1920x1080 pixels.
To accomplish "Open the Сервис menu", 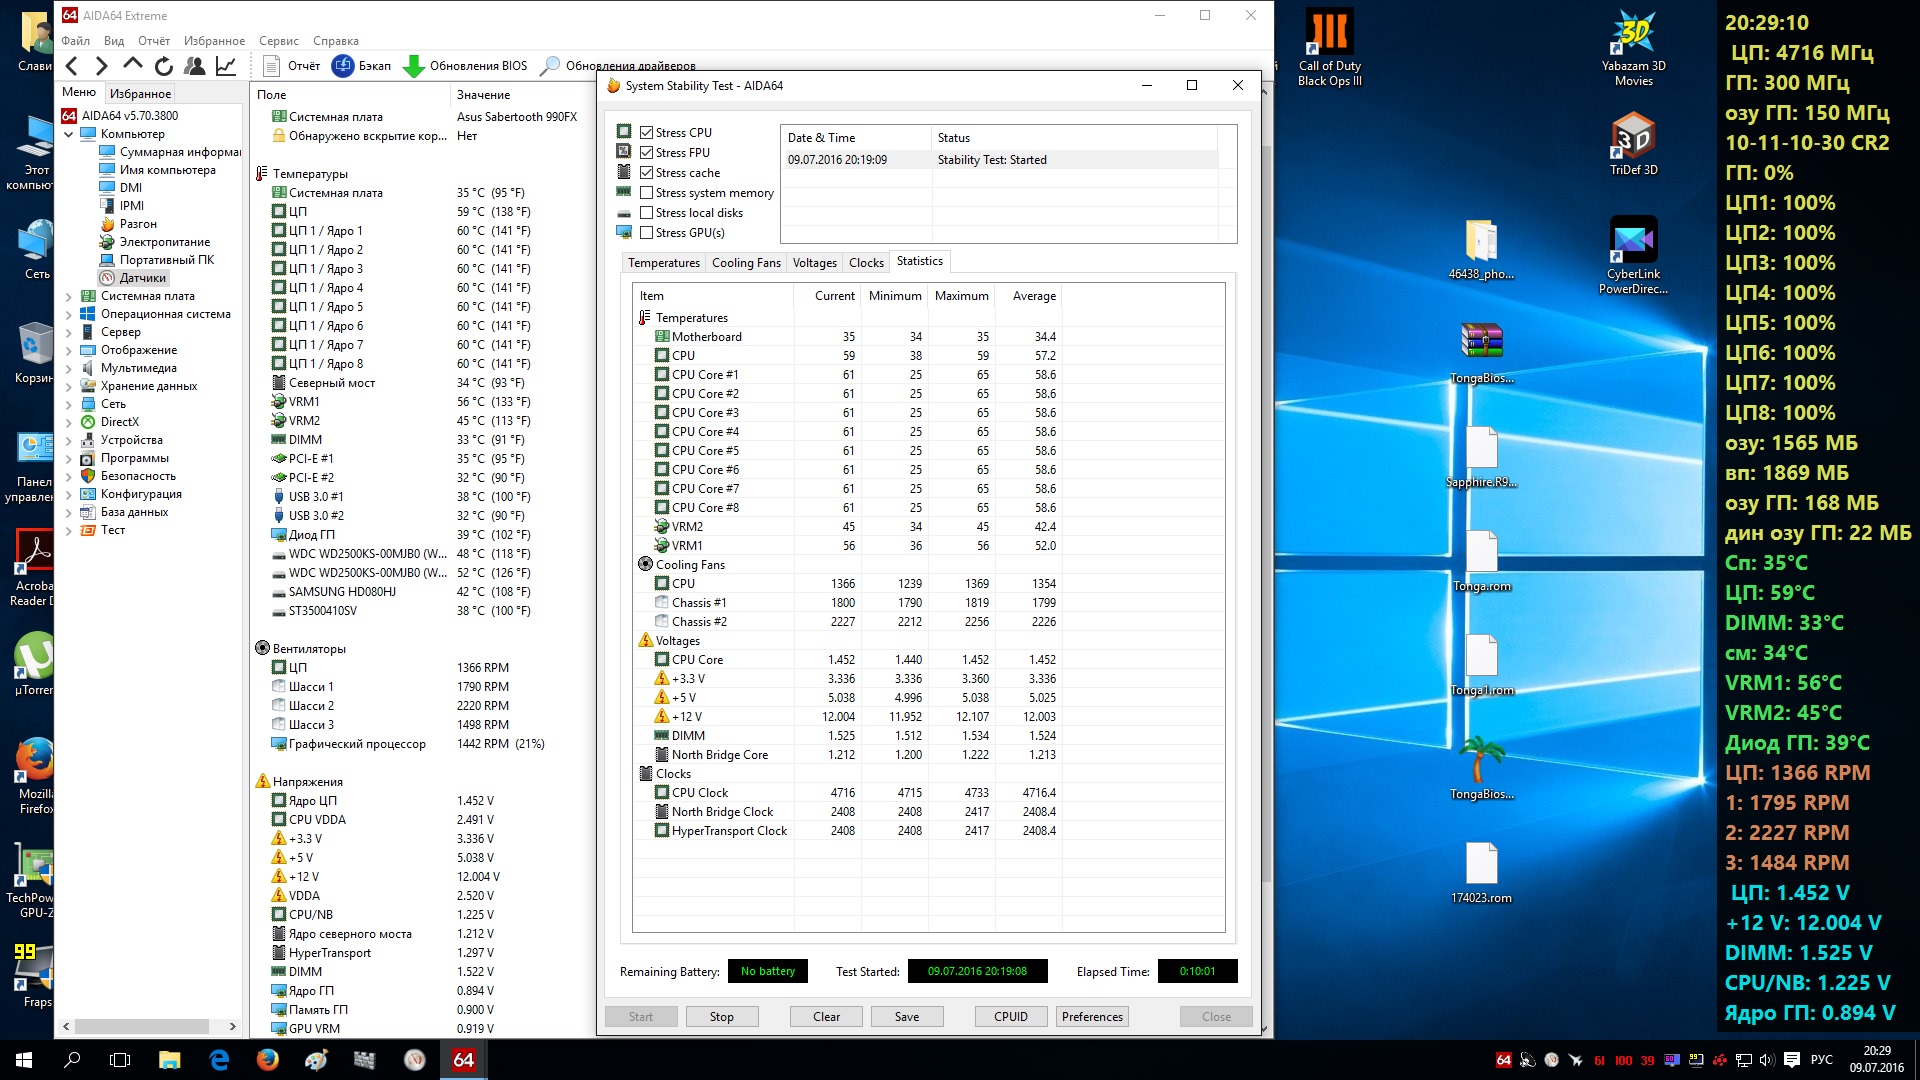I will pyautogui.click(x=278, y=41).
